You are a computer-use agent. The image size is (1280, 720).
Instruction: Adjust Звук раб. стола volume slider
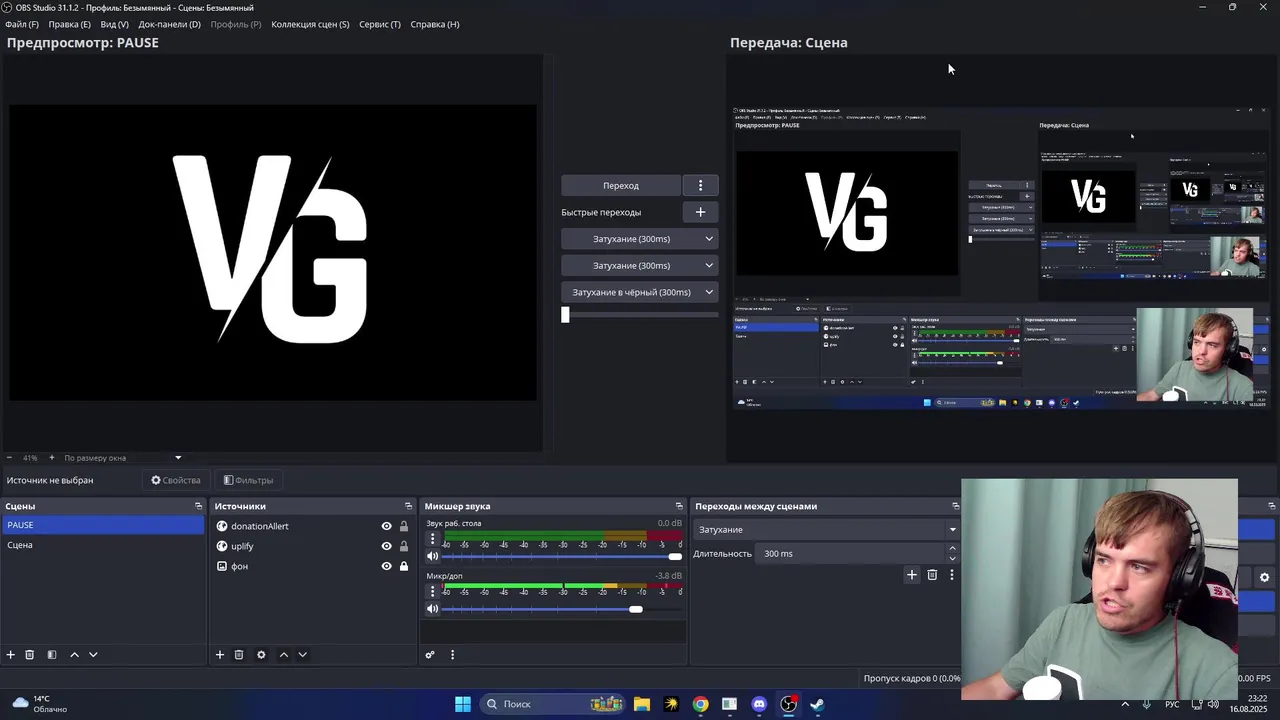pos(675,557)
